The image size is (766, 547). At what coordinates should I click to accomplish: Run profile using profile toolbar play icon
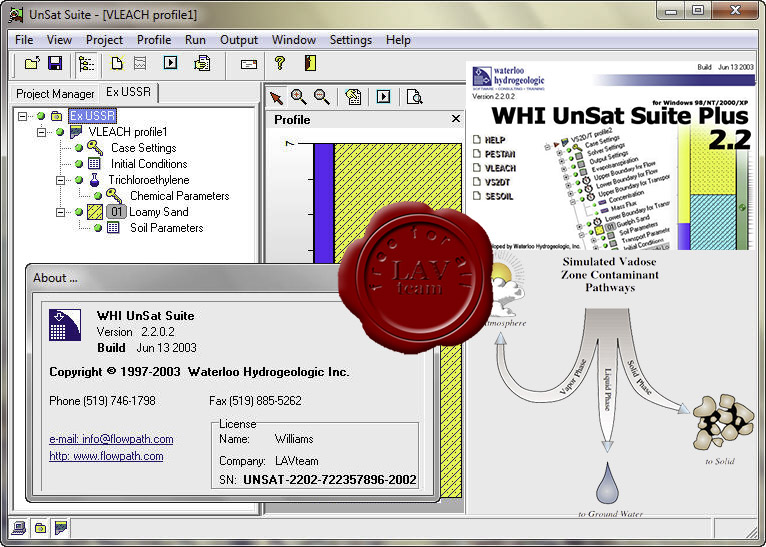383,97
